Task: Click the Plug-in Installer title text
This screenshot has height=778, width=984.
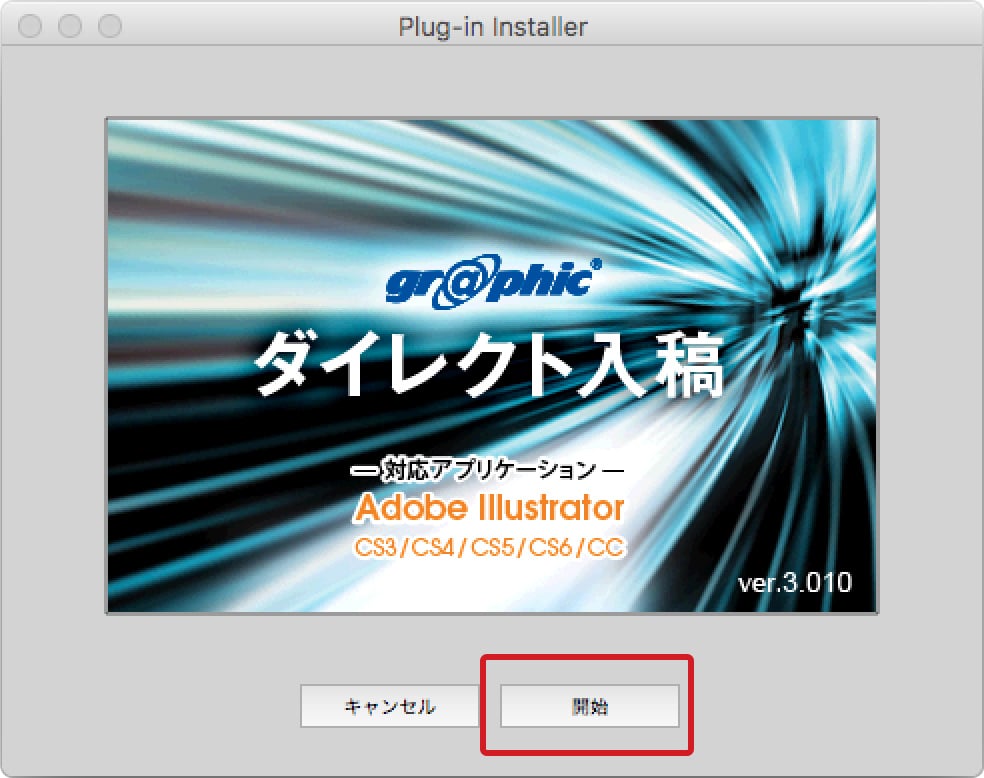Action: click(x=492, y=26)
